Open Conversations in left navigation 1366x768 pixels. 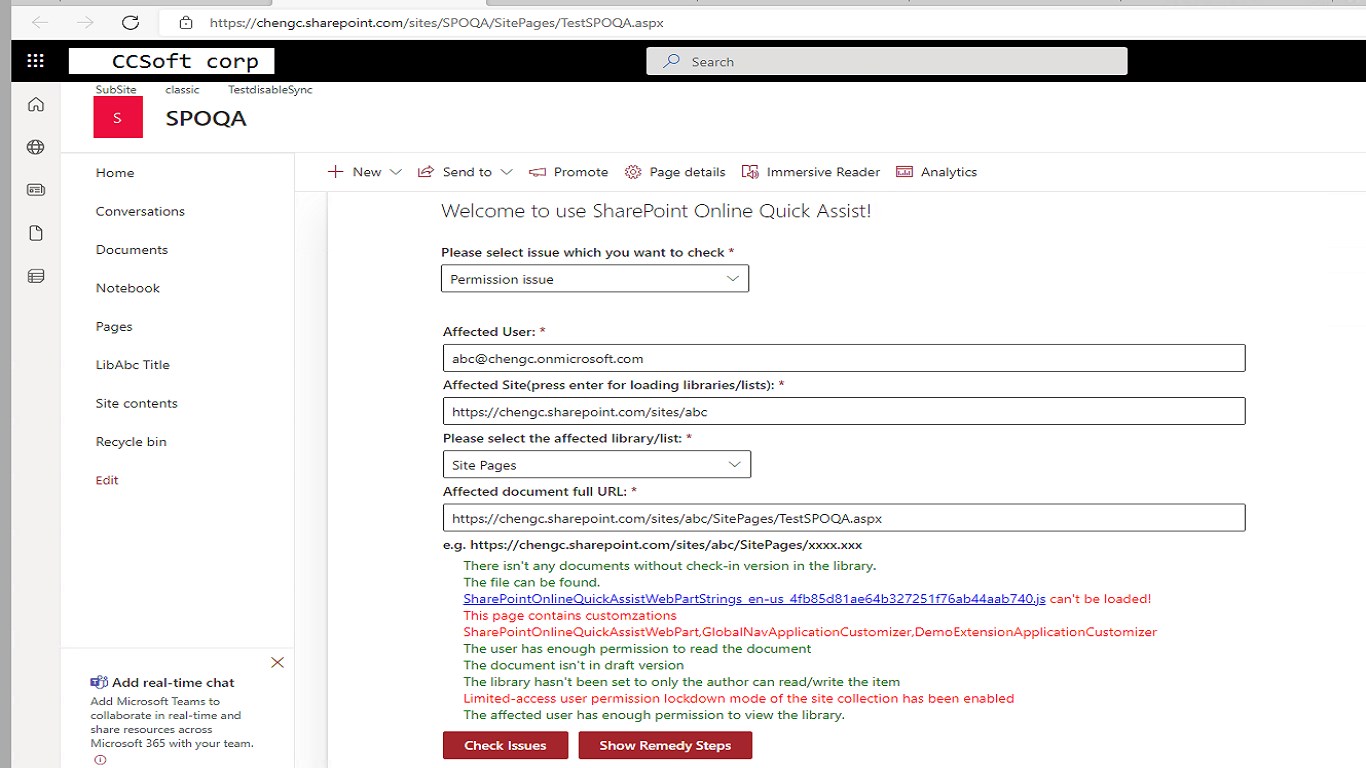(x=140, y=211)
